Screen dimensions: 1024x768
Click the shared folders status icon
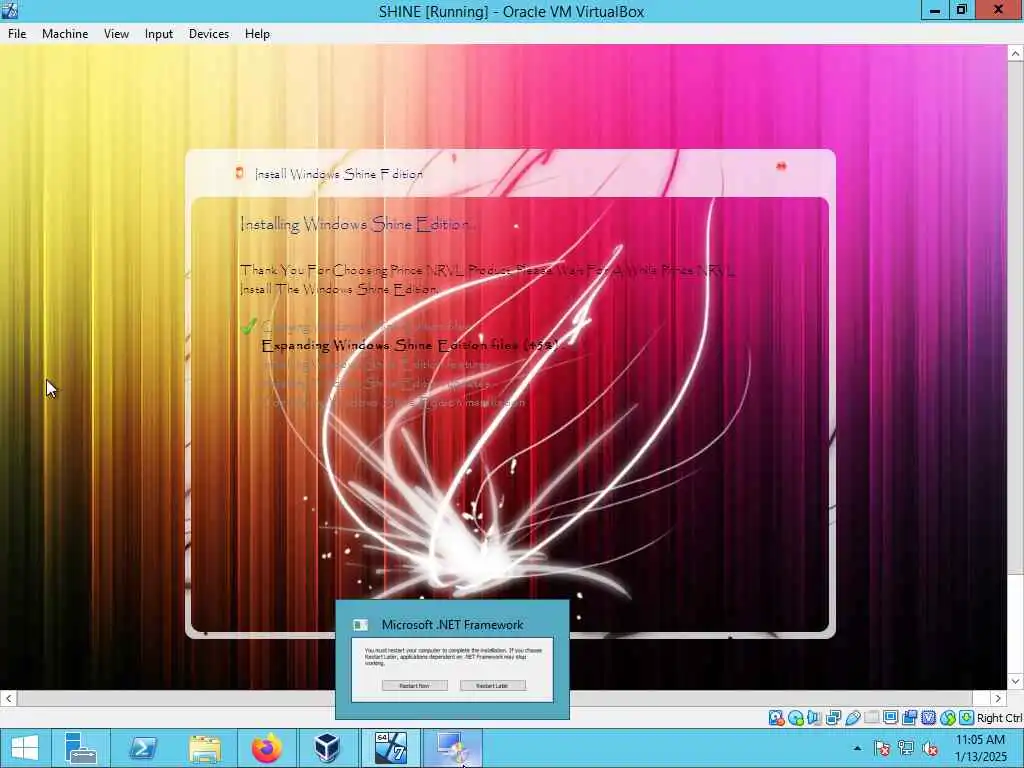pyautogui.click(x=871, y=718)
